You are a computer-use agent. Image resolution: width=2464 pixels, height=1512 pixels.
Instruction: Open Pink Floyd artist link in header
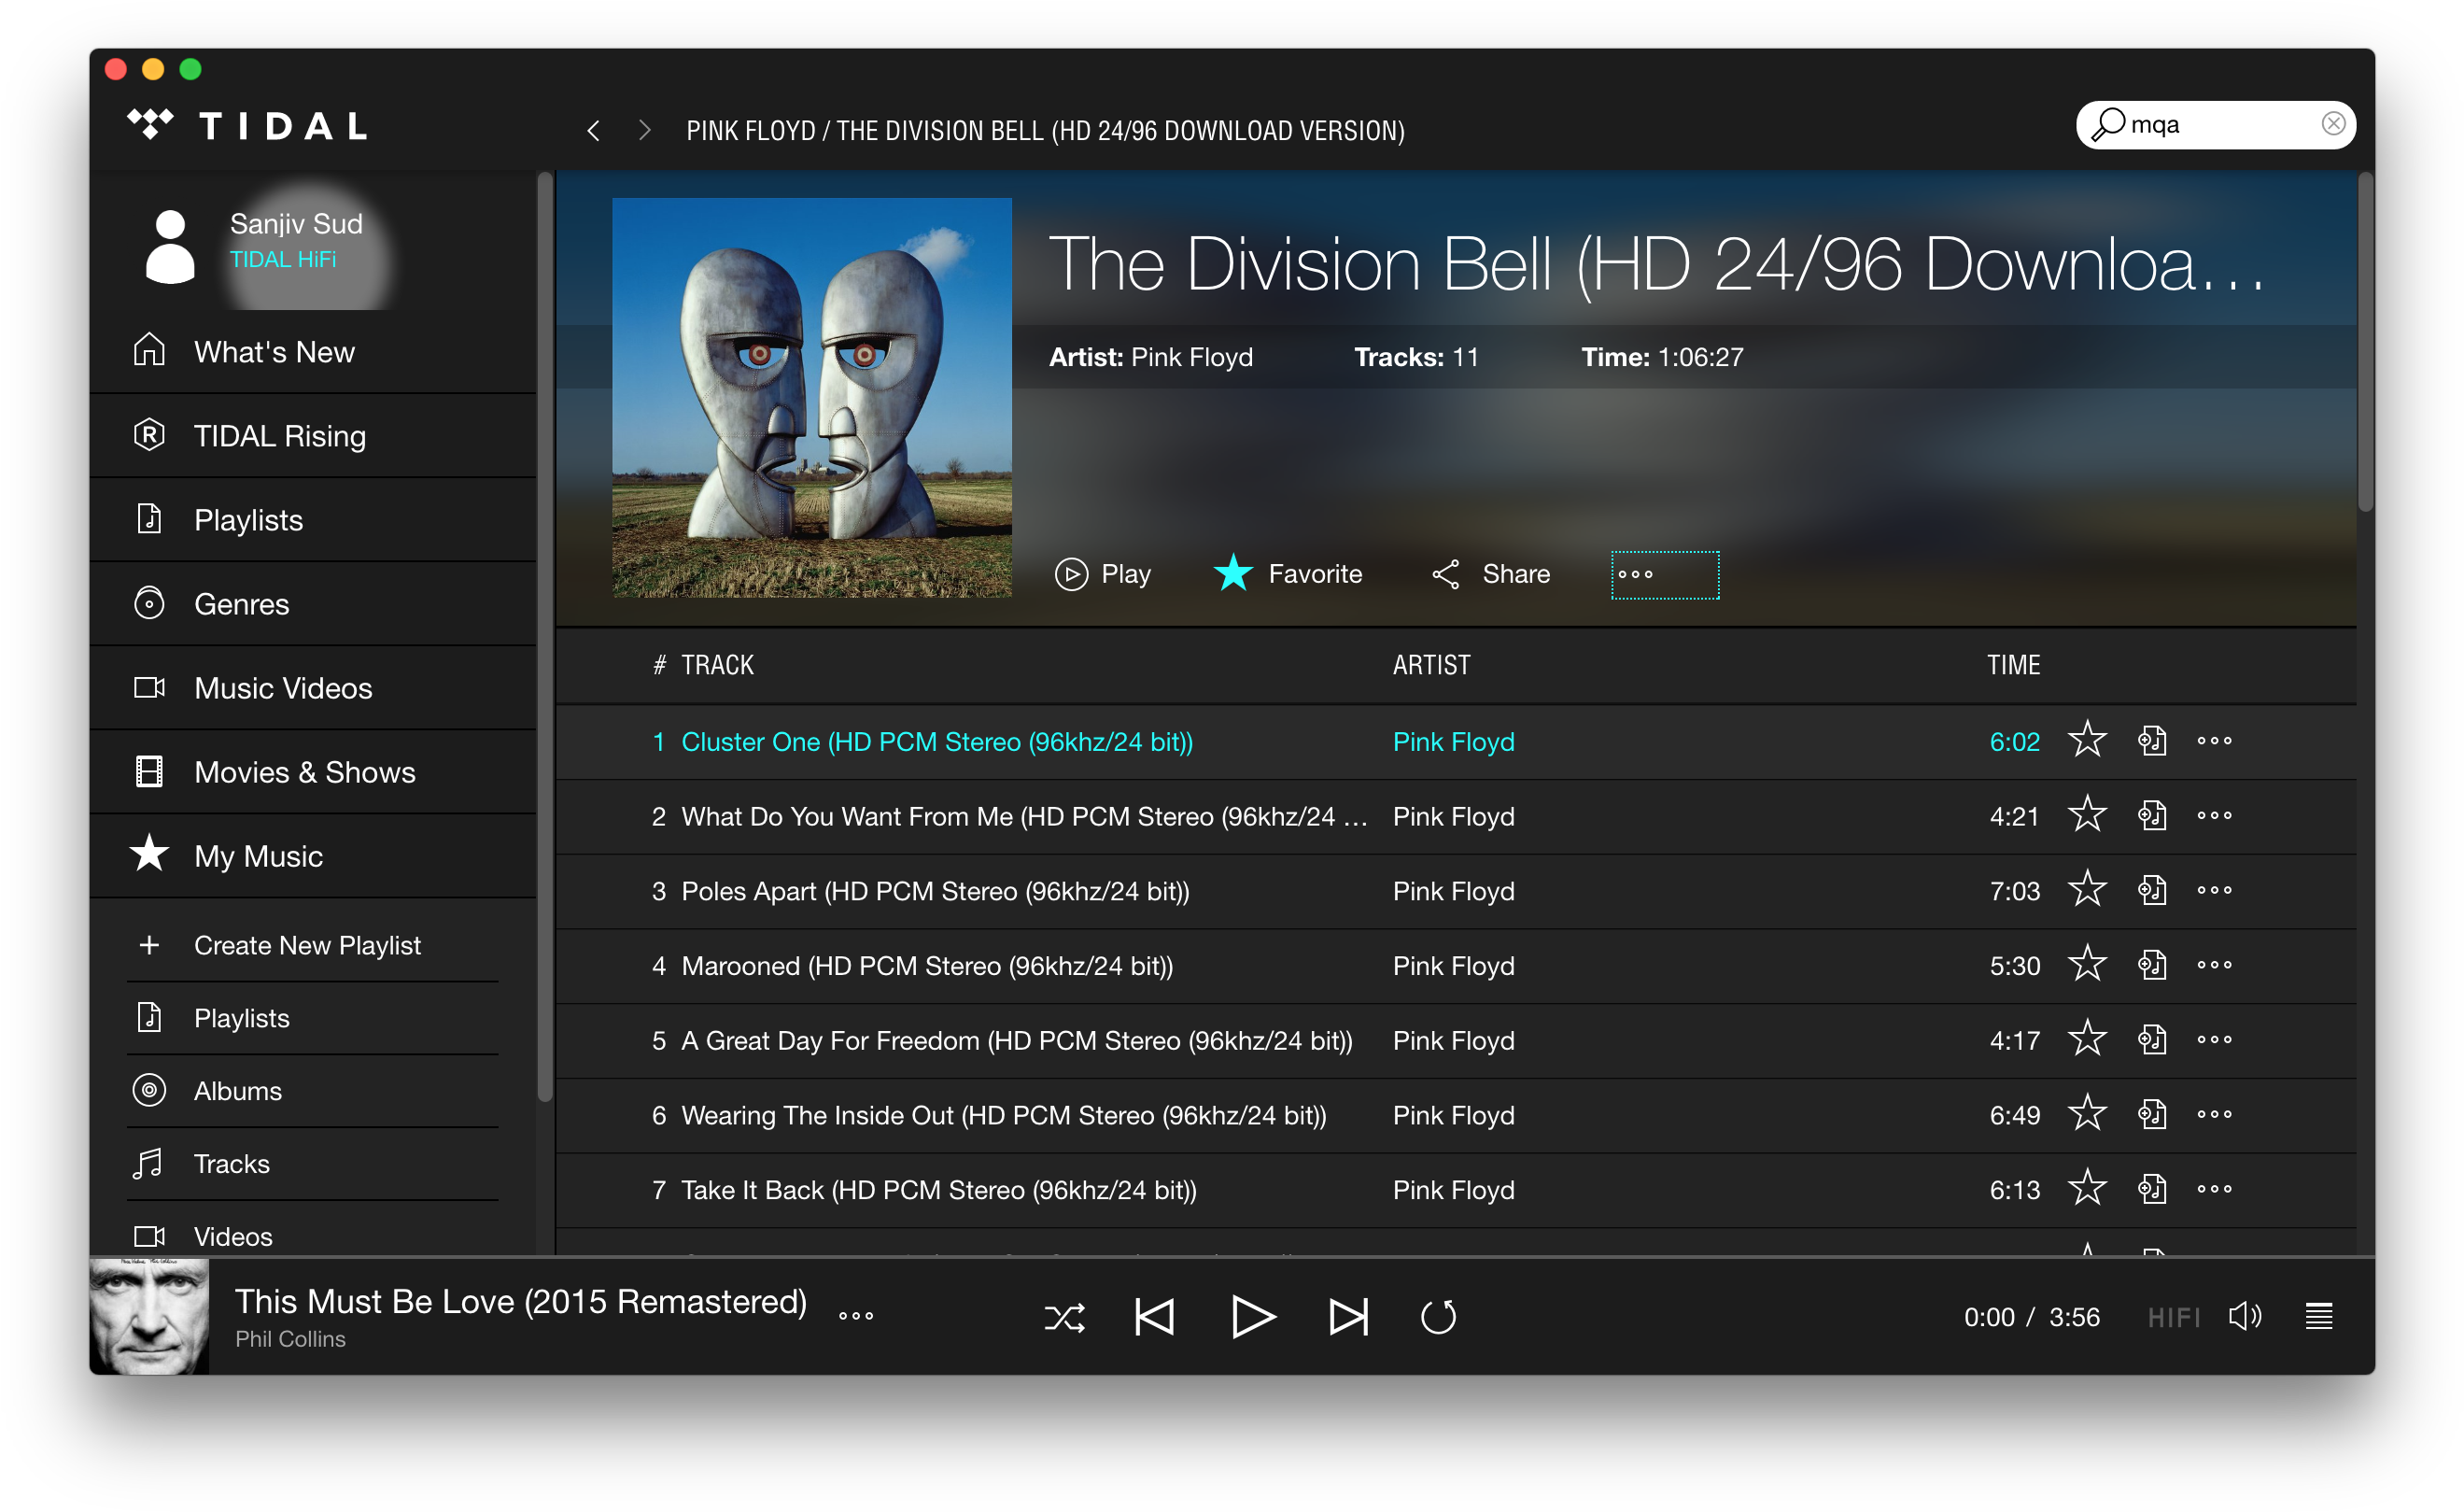[x=1192, y=357]
